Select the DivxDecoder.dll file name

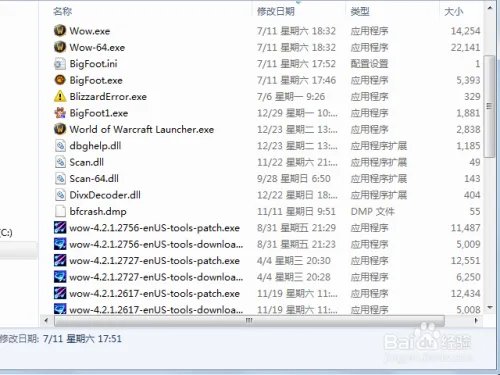click(105, 195)
